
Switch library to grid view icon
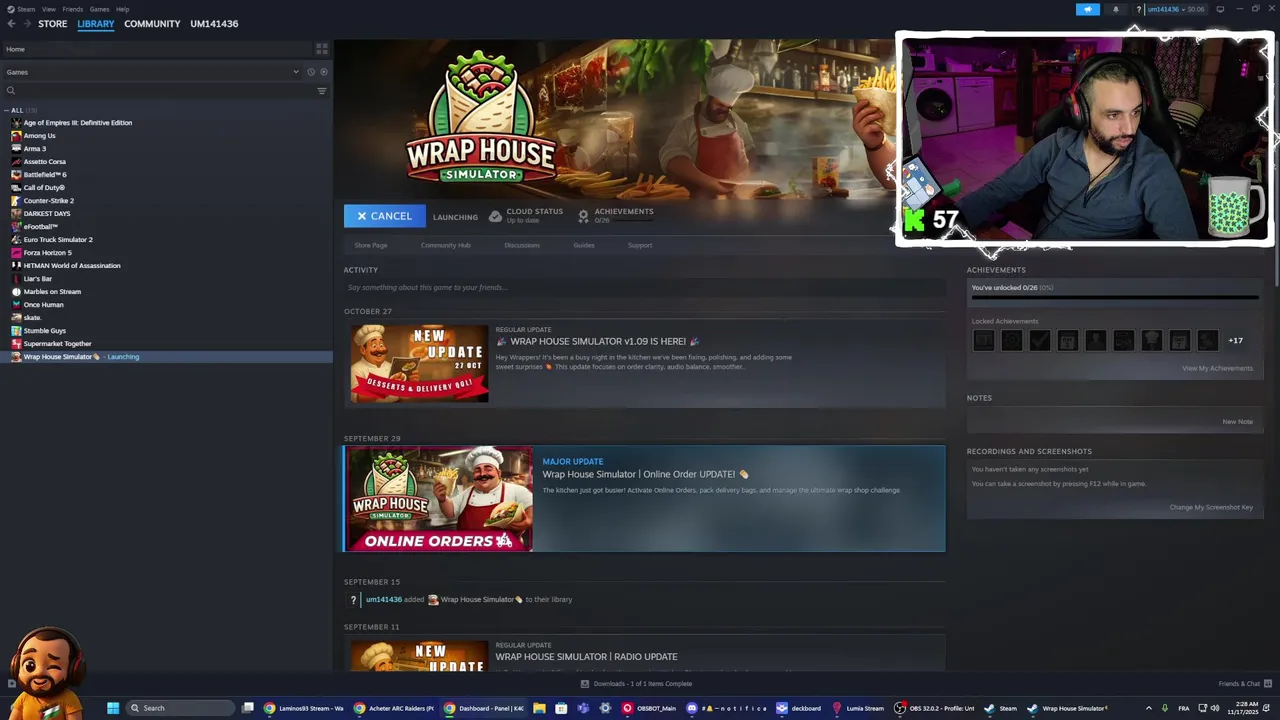point(322,49)
